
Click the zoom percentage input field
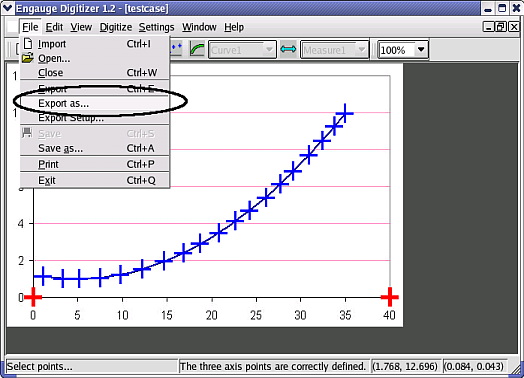coord(397,50)
